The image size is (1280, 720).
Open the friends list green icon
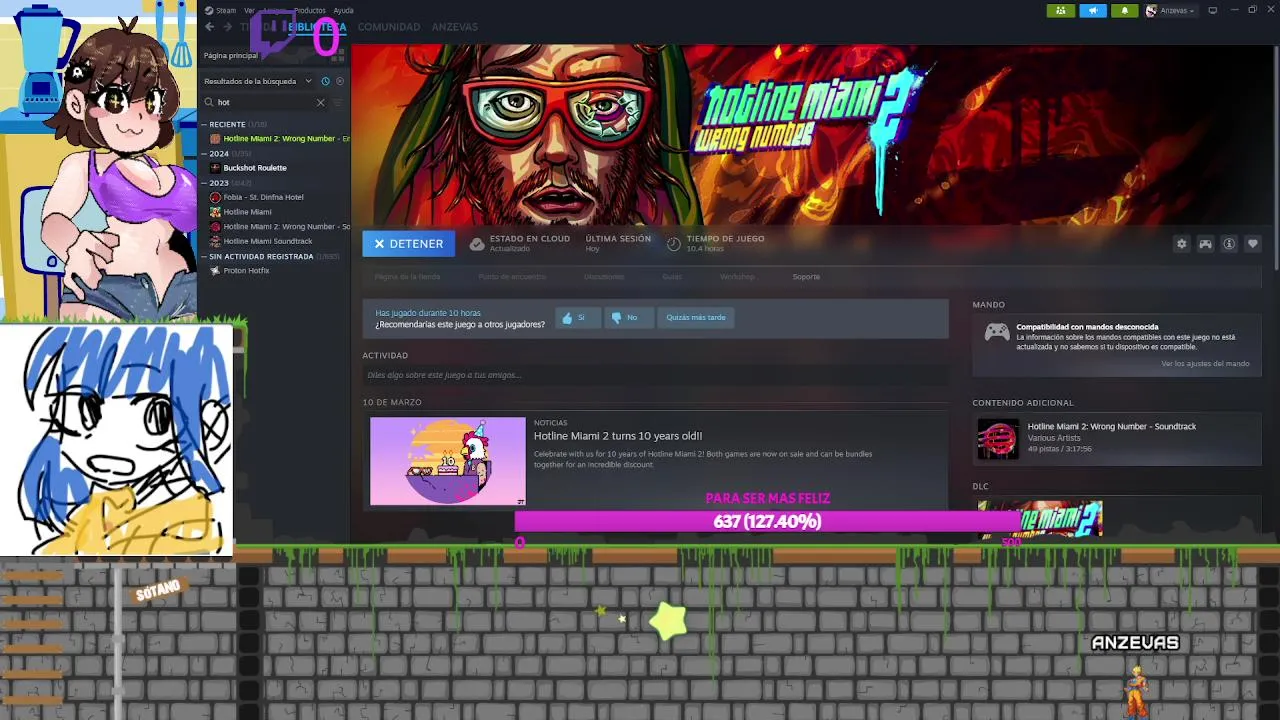click(x=1061, y=11)
